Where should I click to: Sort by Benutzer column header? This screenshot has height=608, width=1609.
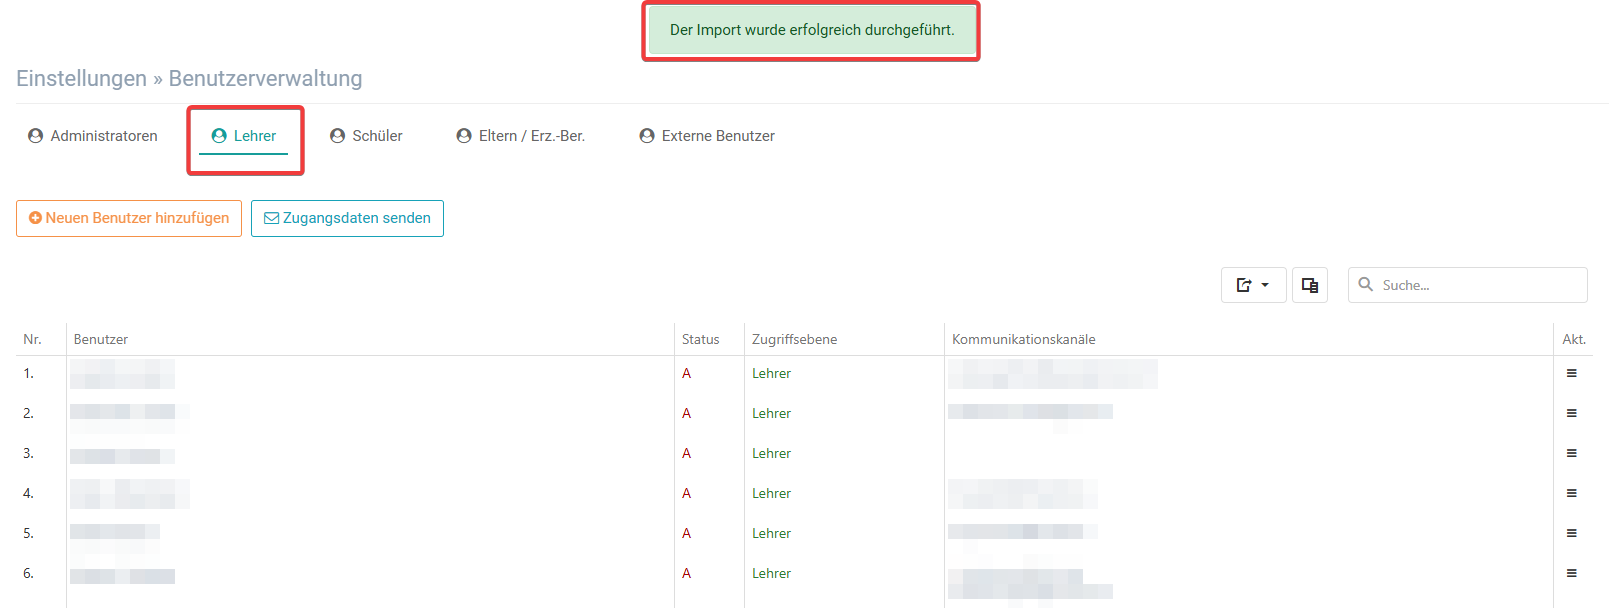click(x=101, y=340)
